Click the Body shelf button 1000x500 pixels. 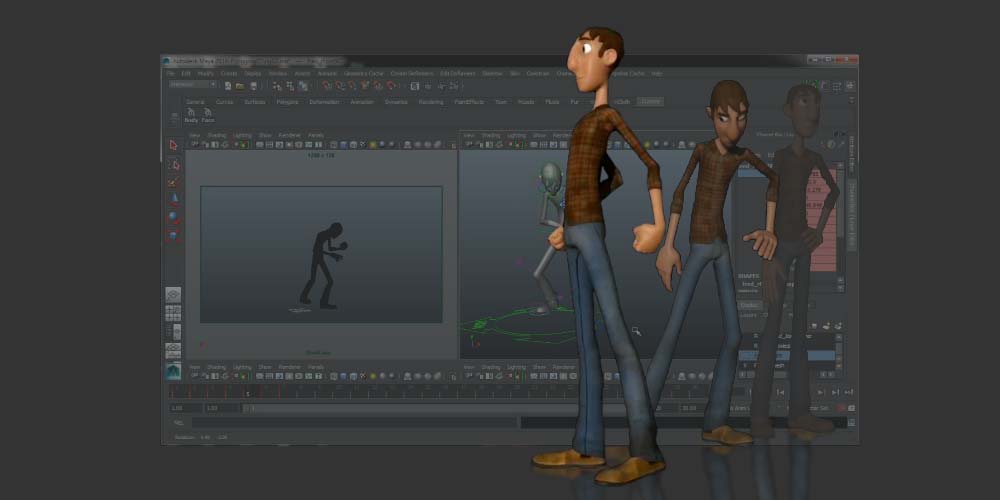(191, 116)
